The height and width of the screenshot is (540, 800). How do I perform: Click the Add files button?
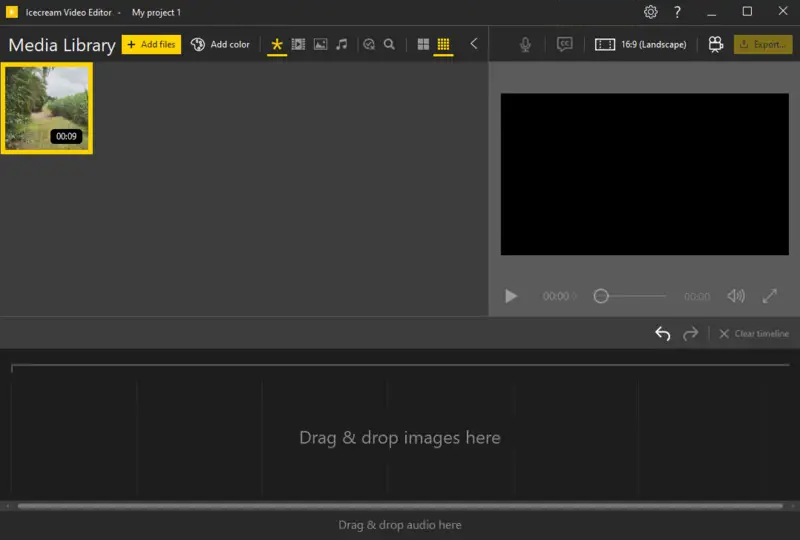pos(151,45)
